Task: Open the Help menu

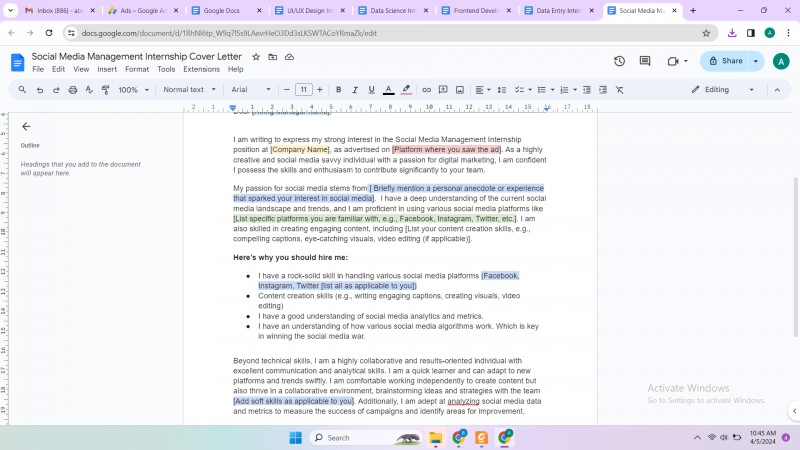Action: [x=236, y=69]
